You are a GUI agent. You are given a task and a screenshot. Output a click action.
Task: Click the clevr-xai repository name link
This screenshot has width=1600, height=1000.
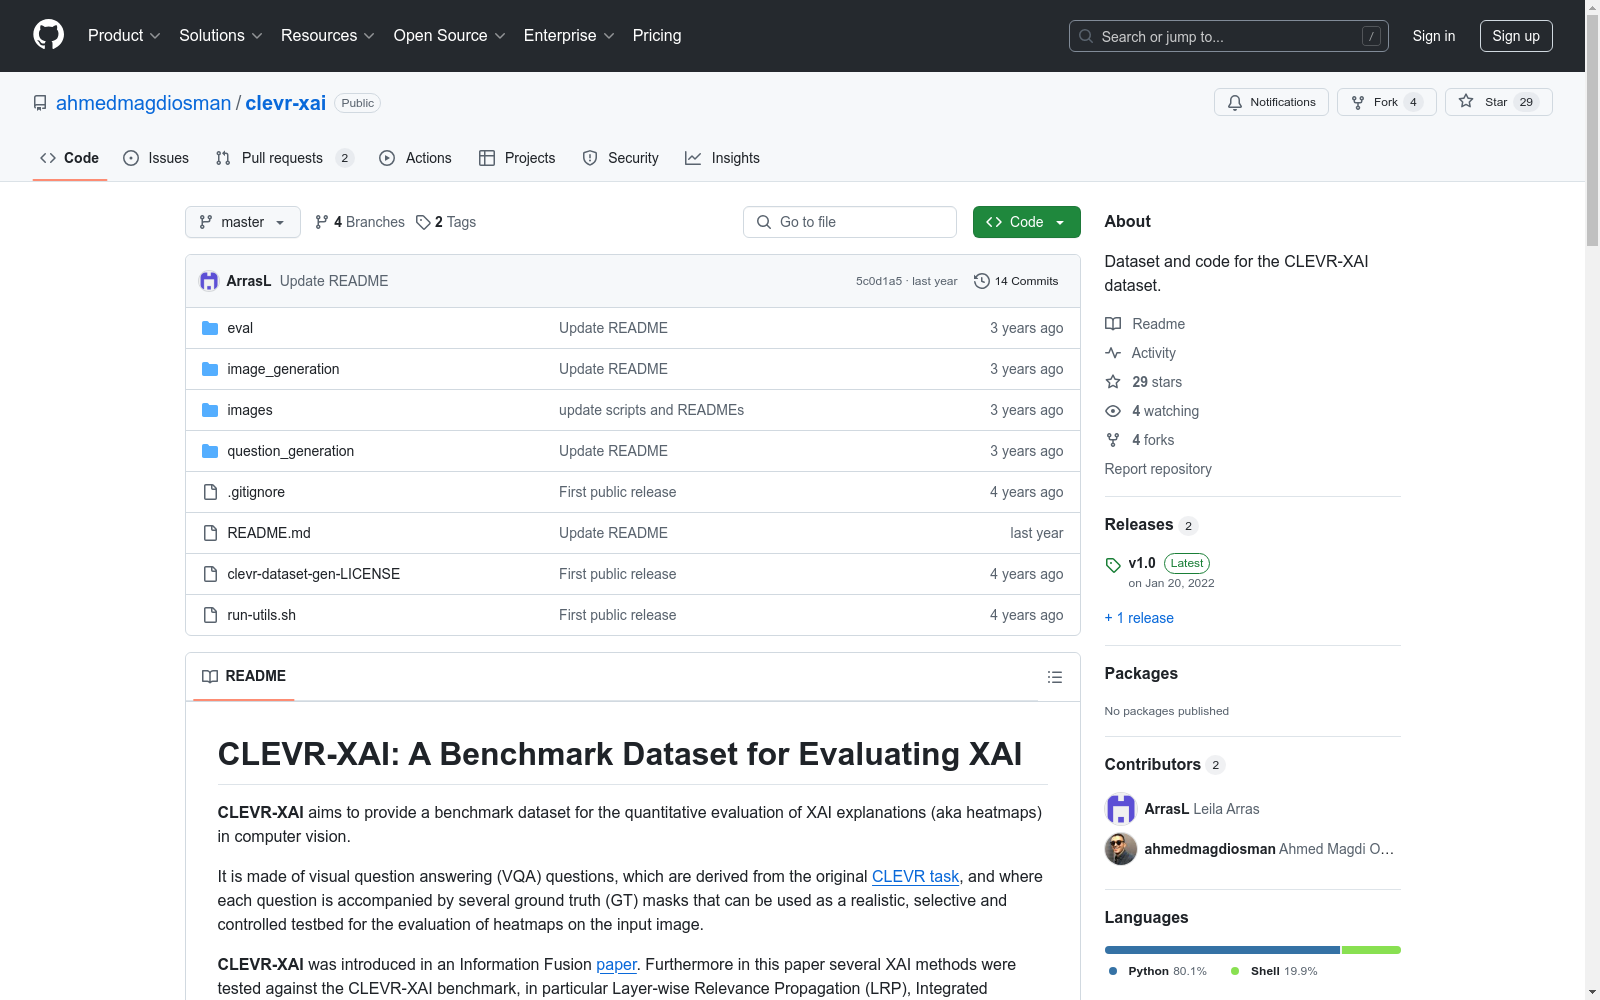click(286, 103)
